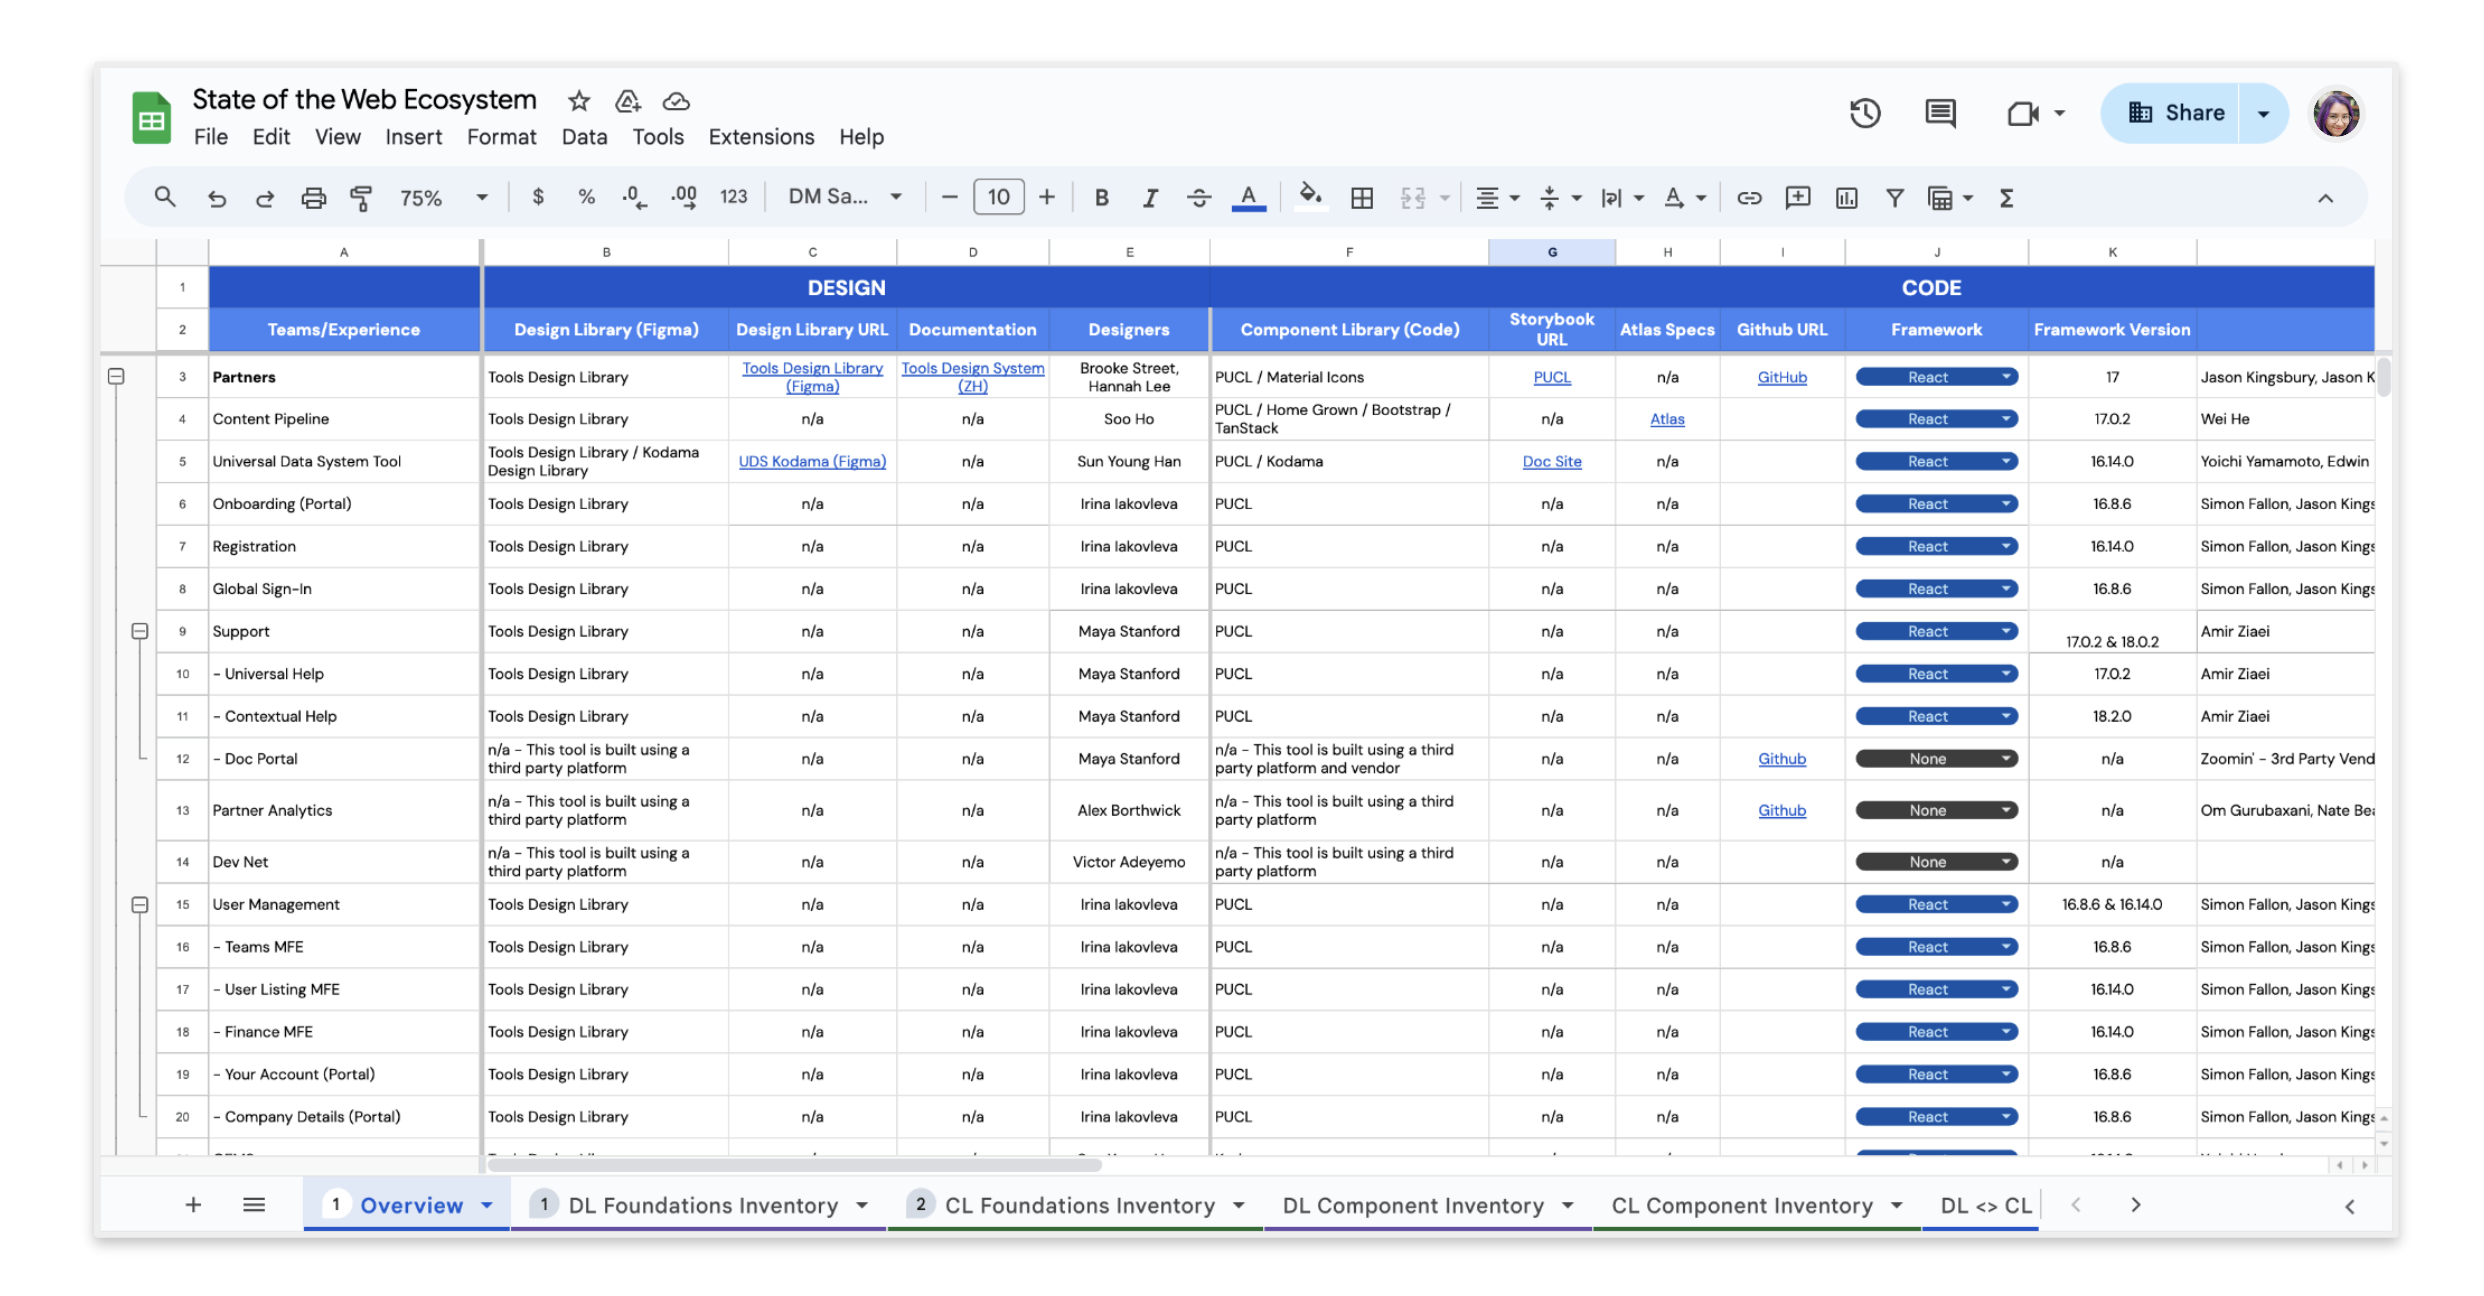Collapse the Support row group
2484x1296 pixels.
click(140, 631)
